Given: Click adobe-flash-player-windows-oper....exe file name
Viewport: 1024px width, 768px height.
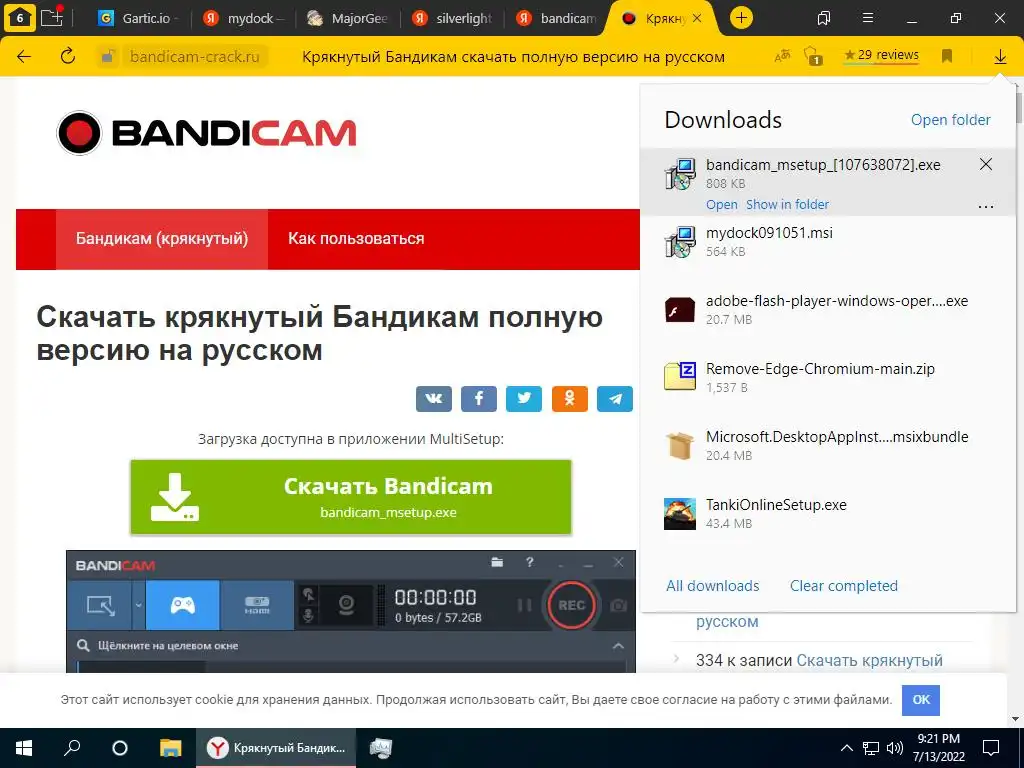Looking at the screenshot, I should [837, 301].
